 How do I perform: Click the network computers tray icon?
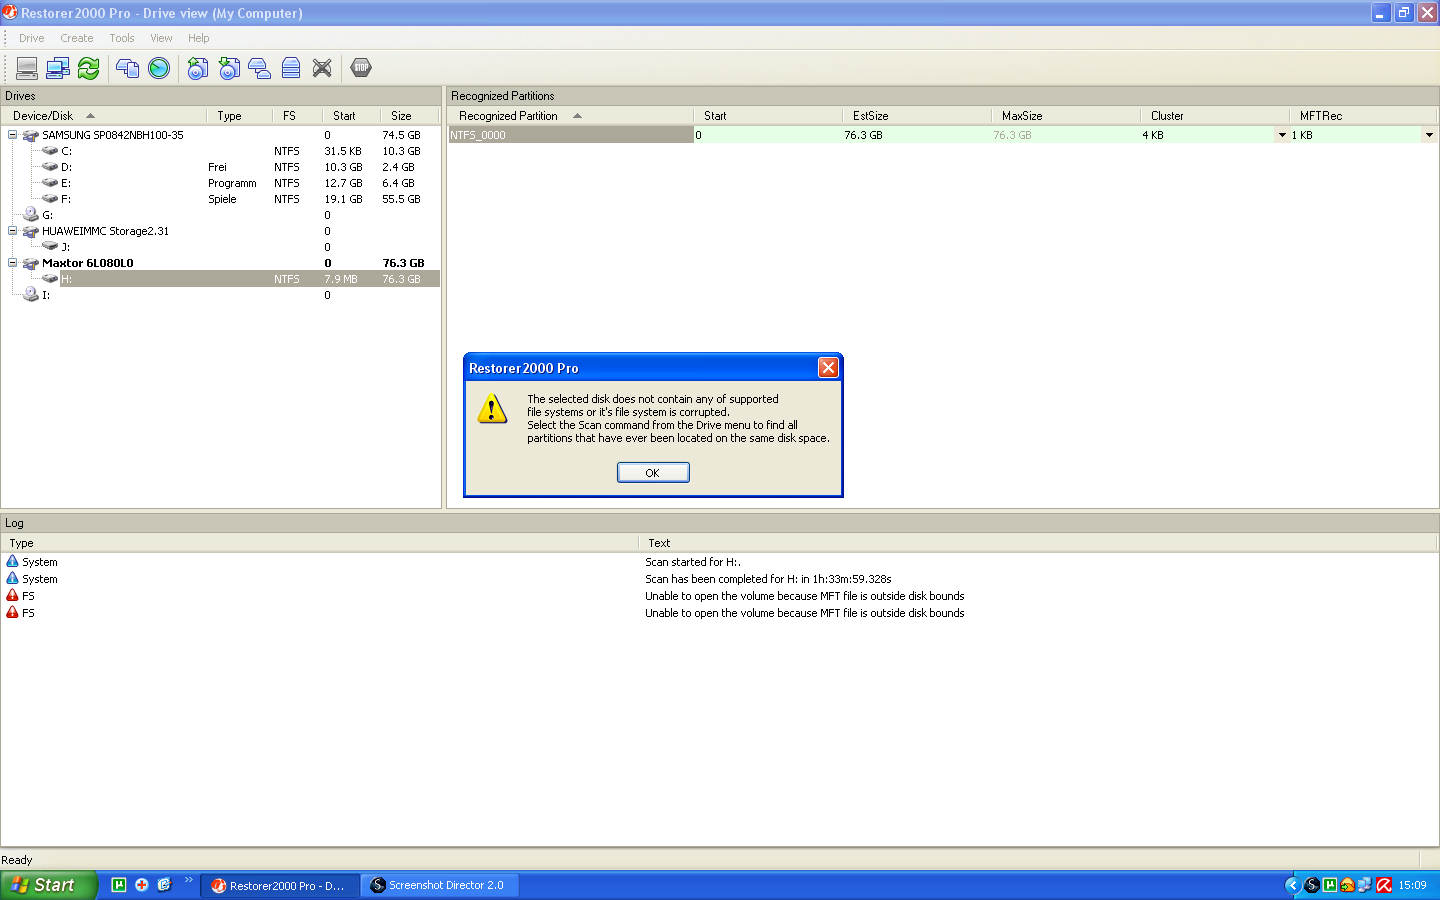1365,885
